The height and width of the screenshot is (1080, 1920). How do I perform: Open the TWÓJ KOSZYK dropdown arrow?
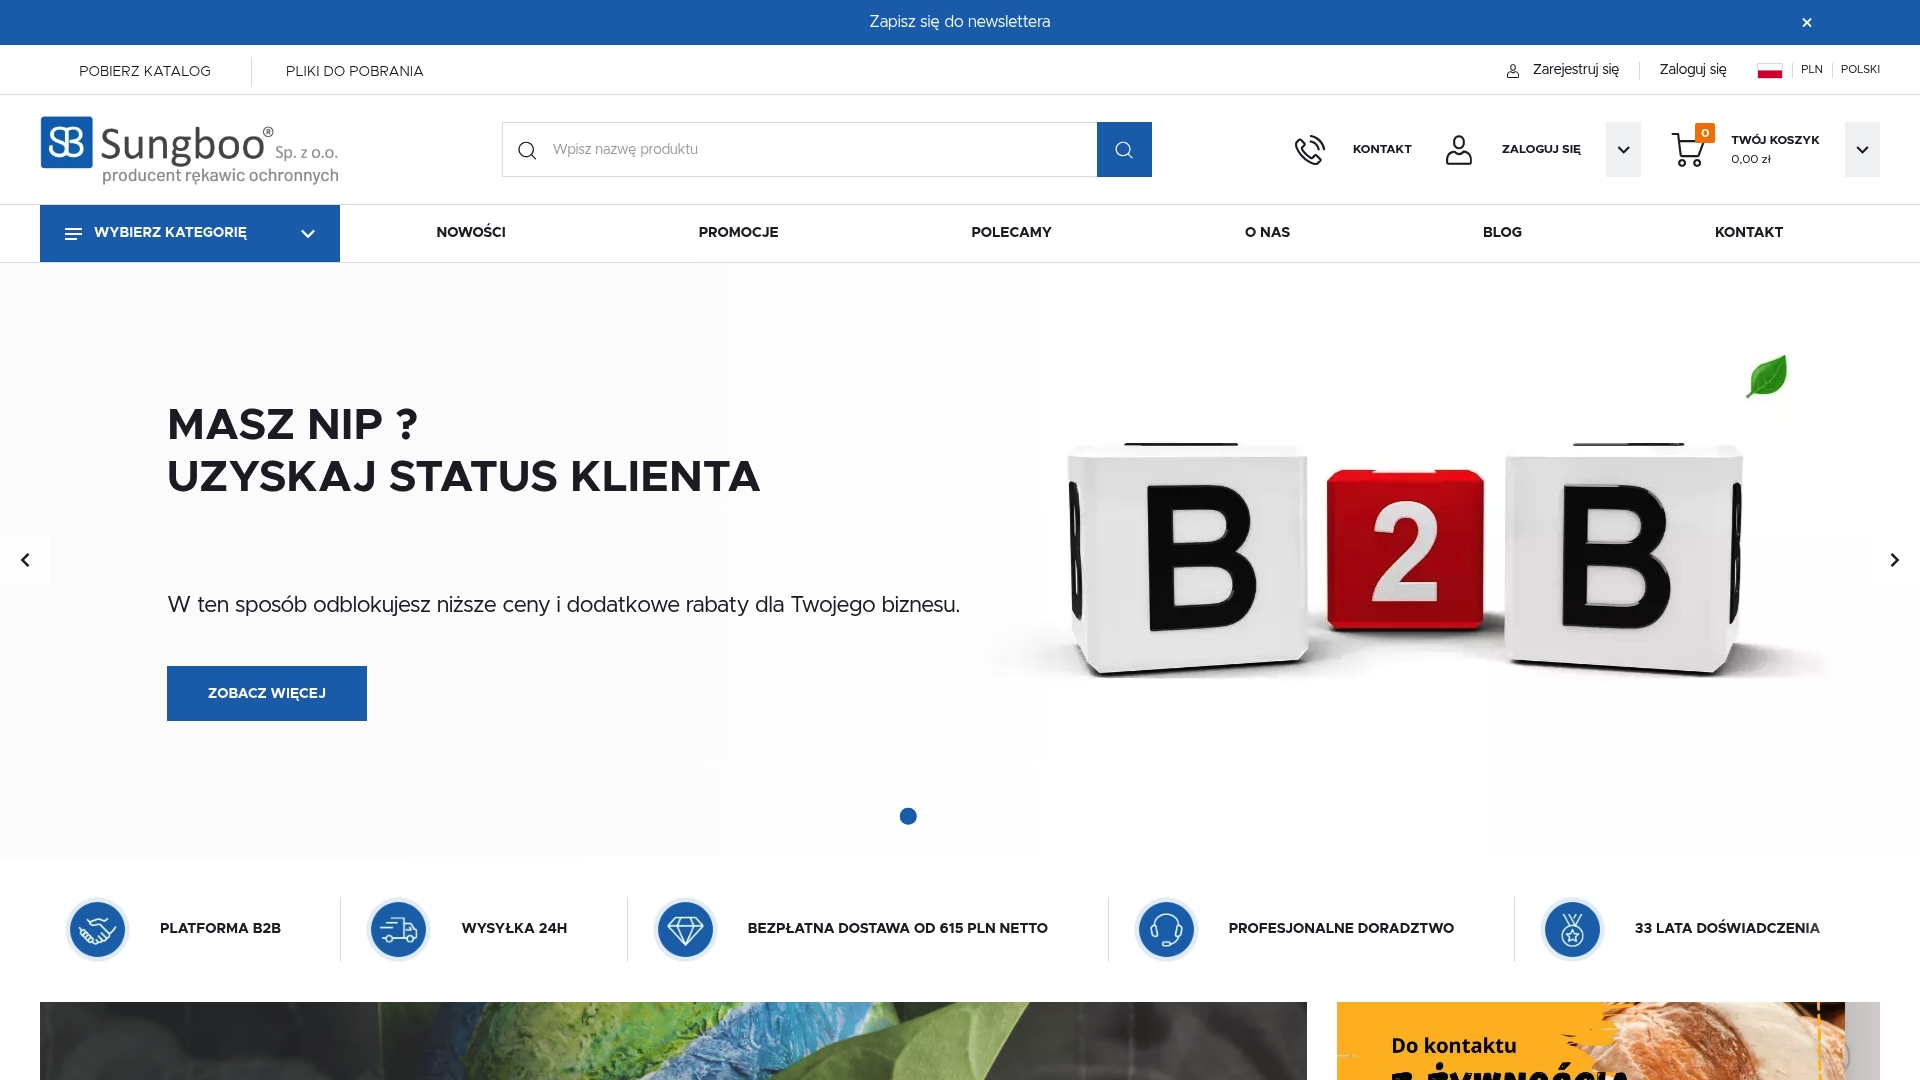[1862, 149]
